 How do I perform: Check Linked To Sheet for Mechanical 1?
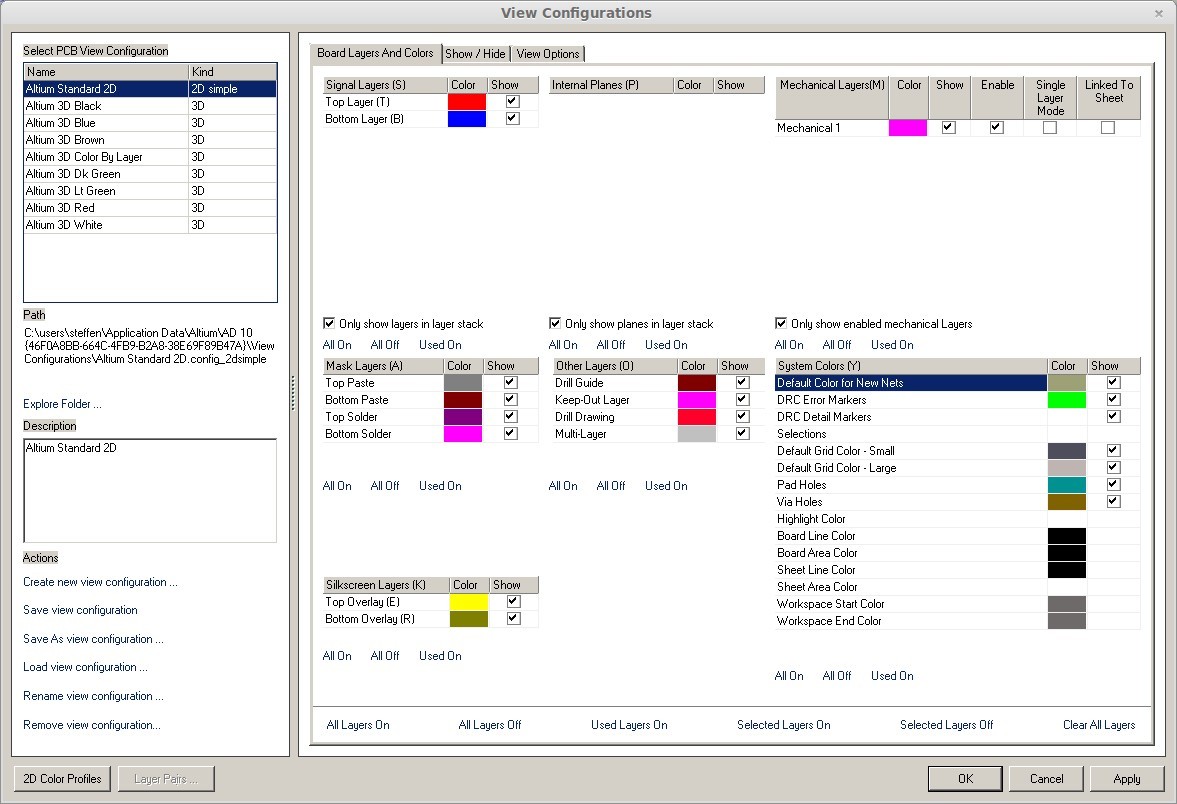click(x=1108, y=128)
